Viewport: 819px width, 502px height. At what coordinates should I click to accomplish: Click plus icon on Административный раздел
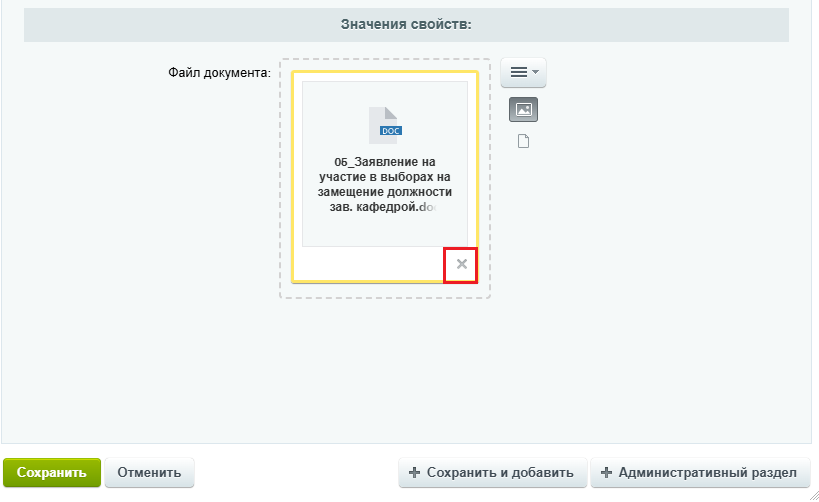[x=606, y=473]
